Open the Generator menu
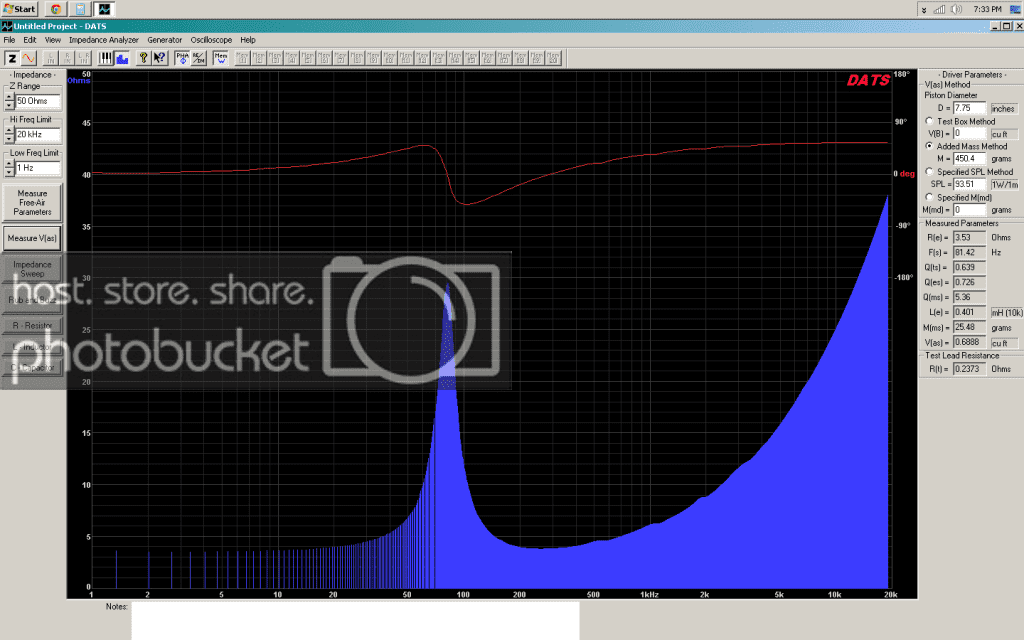This screenshot has width=1024, height=640. [x=165, y=40]
